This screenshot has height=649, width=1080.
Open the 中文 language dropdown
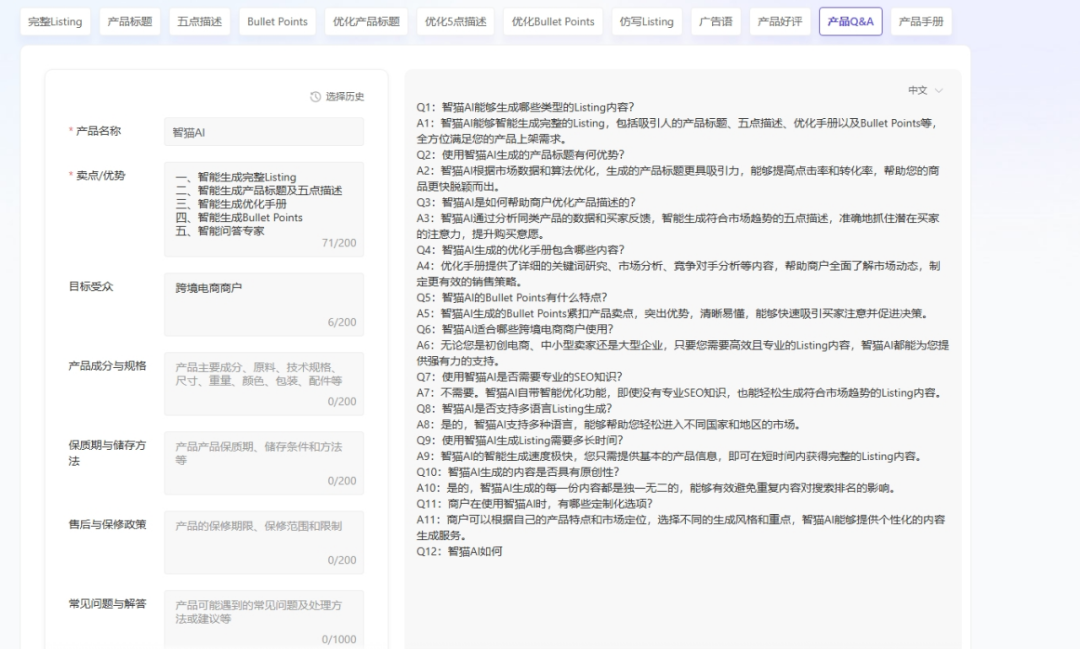tap(922, 89)
